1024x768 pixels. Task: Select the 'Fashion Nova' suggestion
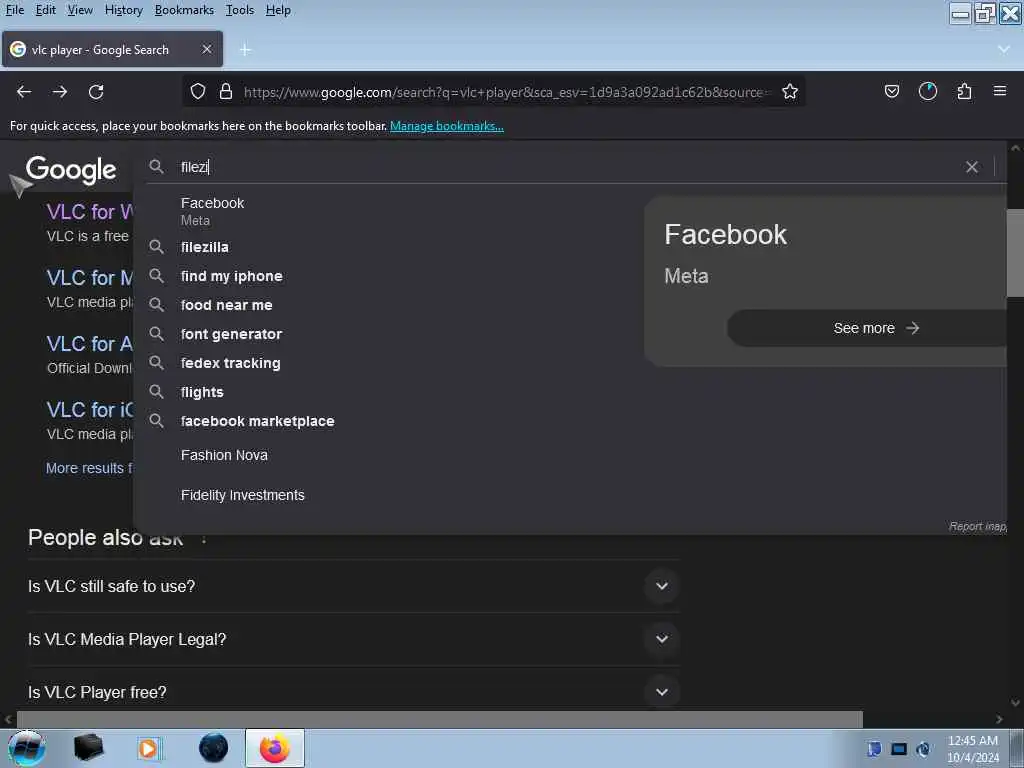[x=224, y=455]
